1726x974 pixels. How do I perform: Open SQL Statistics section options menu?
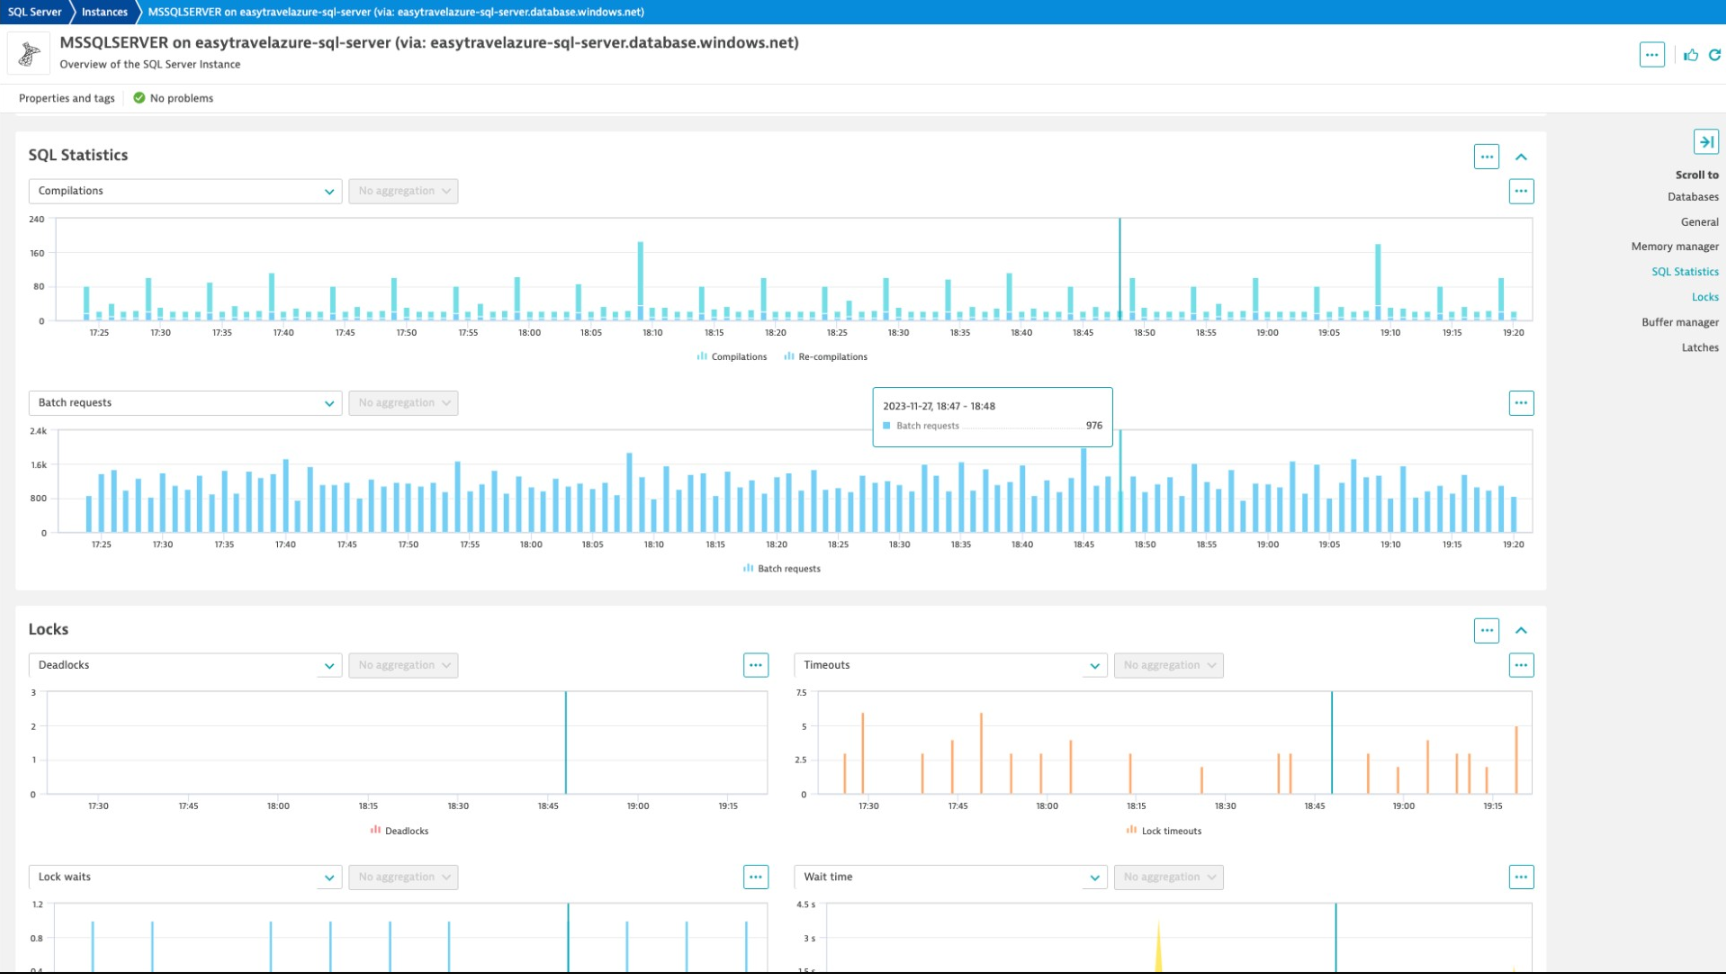pos(1486,157)
